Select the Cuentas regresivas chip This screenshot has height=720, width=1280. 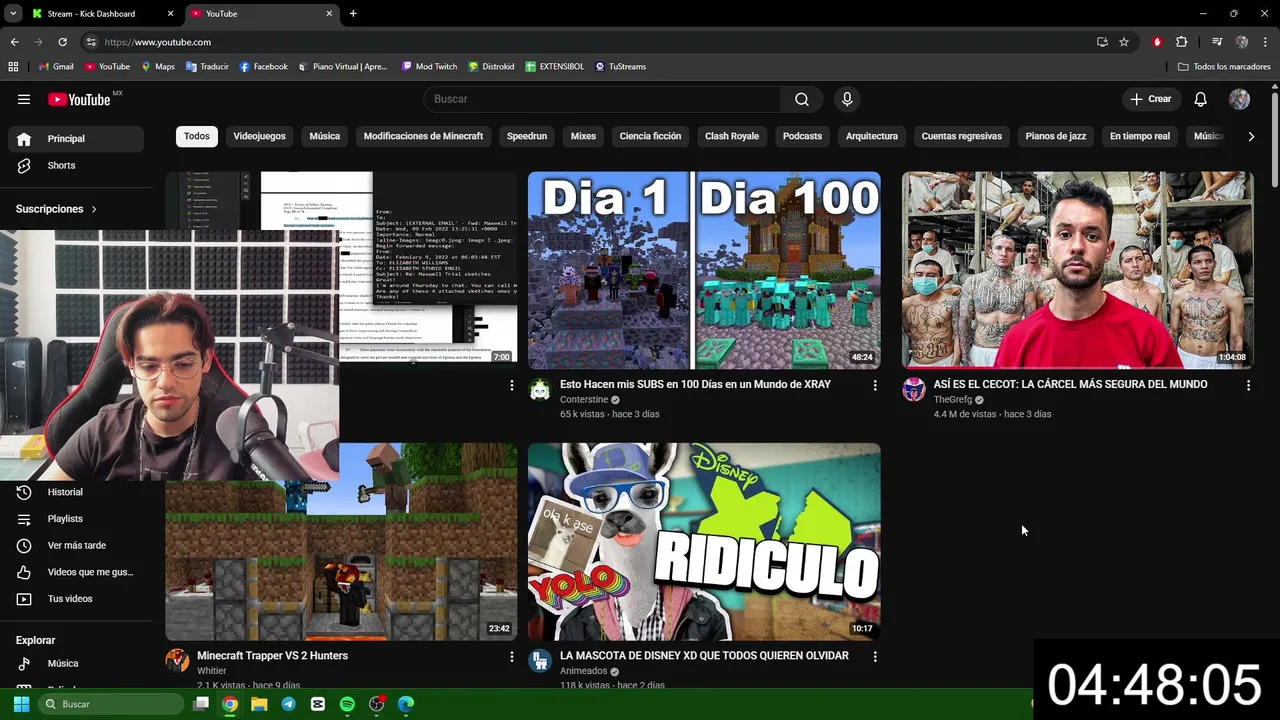coord(962,136)
